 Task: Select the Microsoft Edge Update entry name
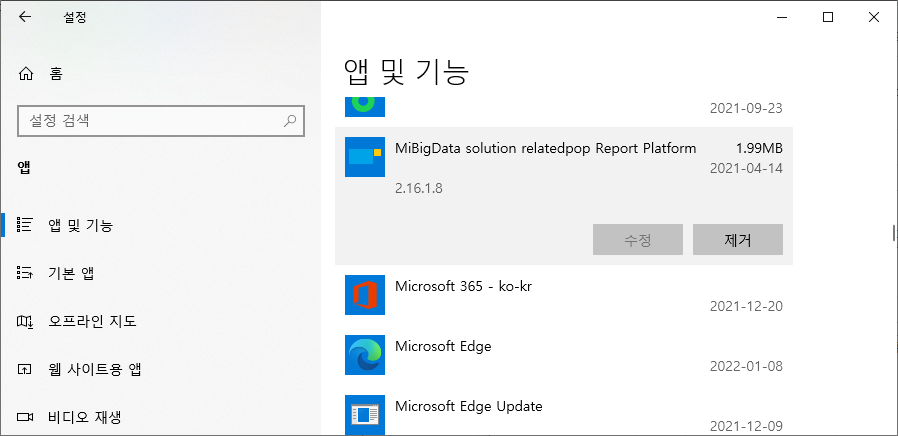(x=468, y=406)
